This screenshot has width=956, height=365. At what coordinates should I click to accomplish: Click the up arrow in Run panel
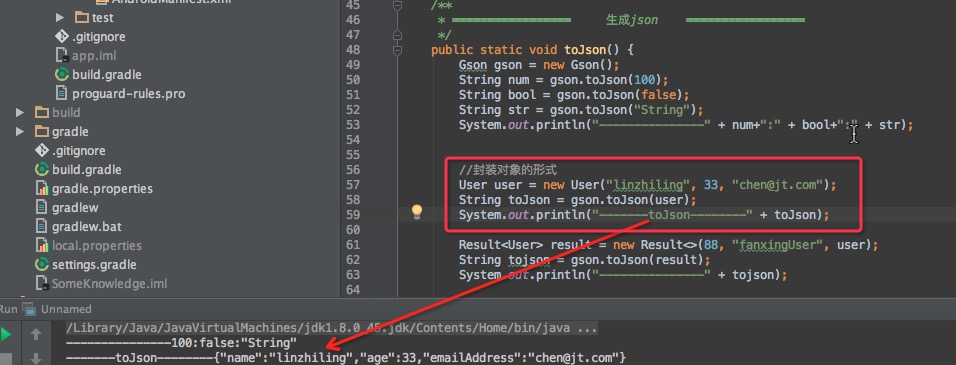coord(36,334)
